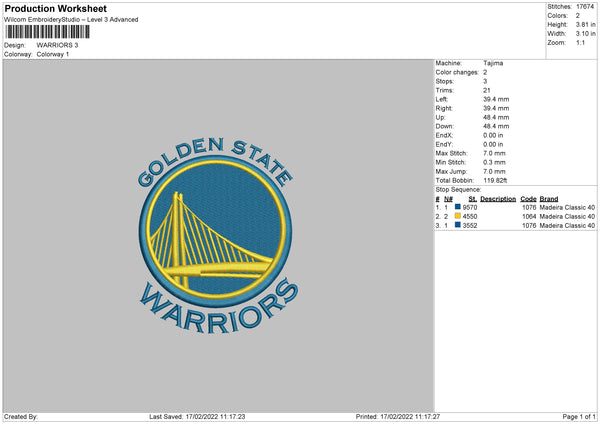Click stitch count 4550 in stop row 2
Screen dimensions: 600x424
pos(470,217)
